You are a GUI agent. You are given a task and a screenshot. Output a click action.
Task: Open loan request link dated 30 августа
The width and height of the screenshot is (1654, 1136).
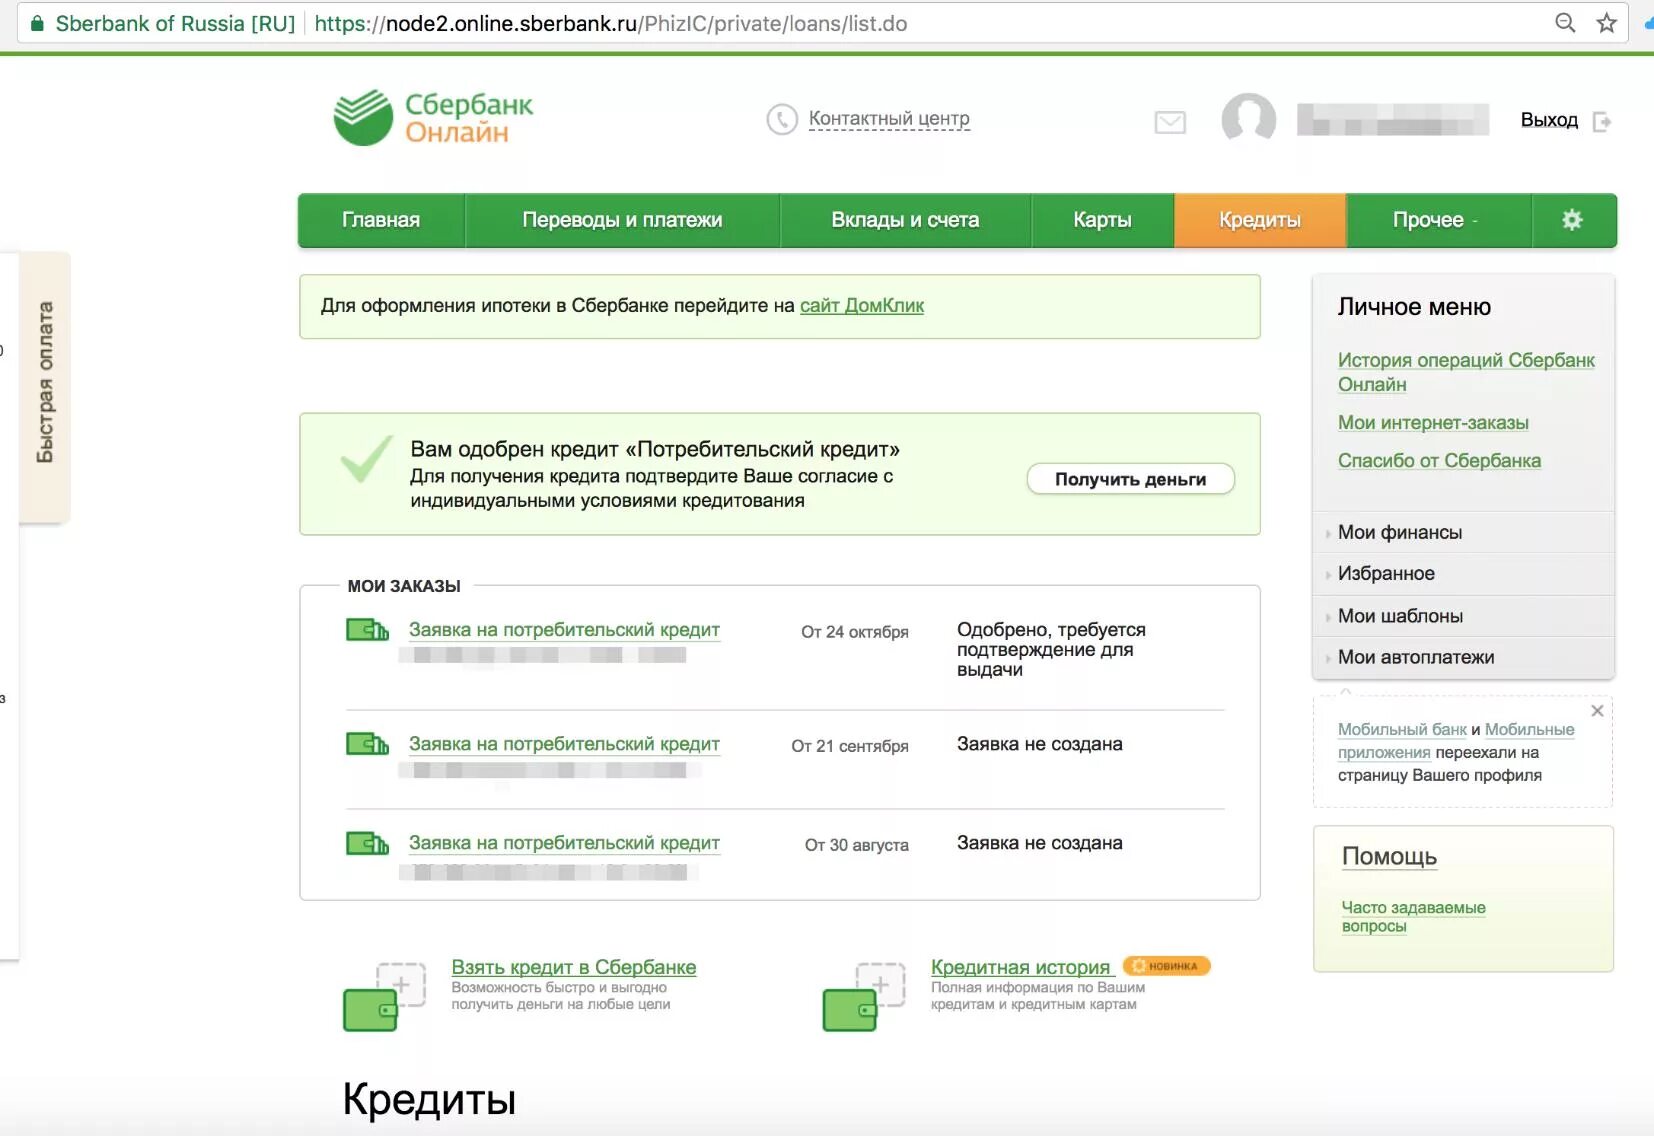[564, 843]
